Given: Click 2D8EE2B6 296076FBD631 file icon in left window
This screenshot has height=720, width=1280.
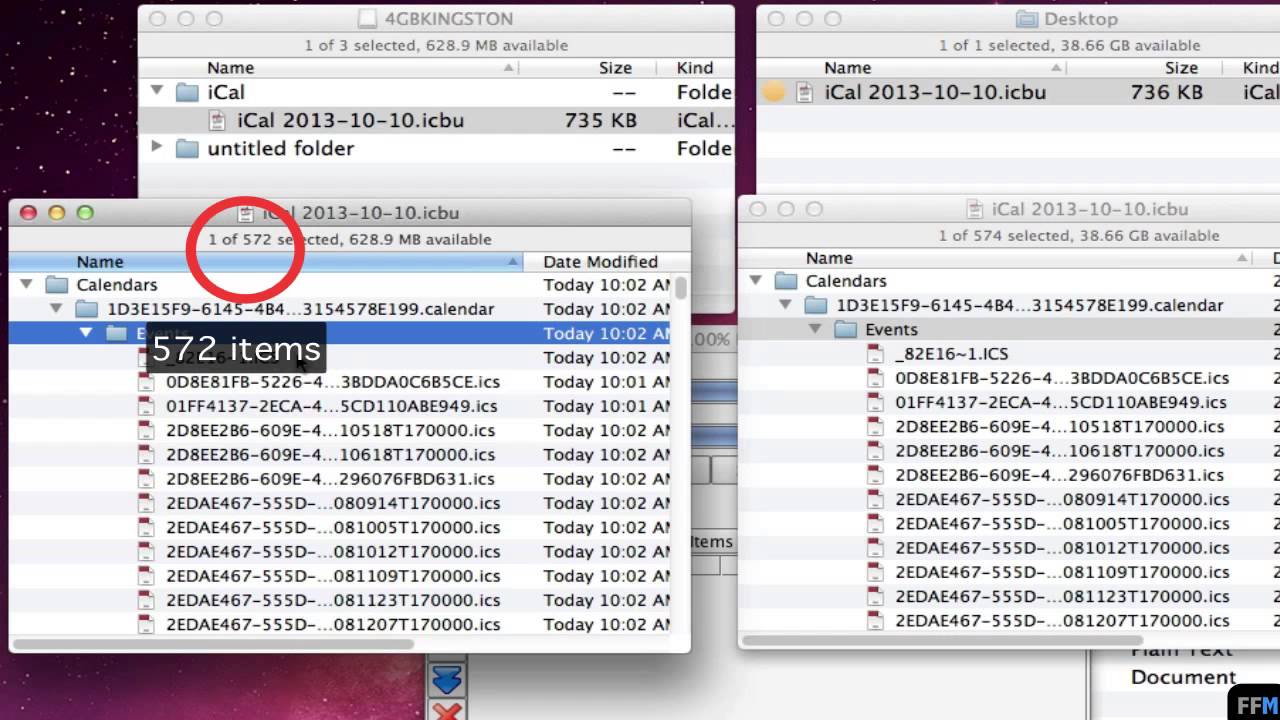Looking at the screenshot, I should (x=147, y=479).
